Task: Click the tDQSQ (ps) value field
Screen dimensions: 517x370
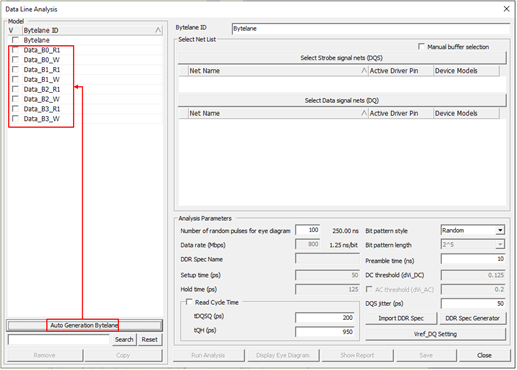Action: point(324,318)
